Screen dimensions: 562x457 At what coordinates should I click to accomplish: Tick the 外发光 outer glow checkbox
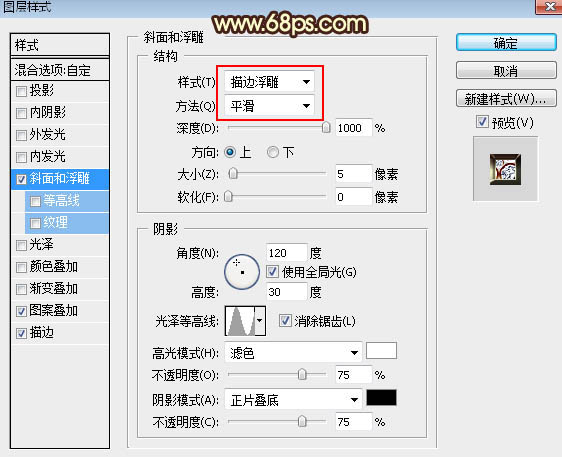tap(21, 135)
